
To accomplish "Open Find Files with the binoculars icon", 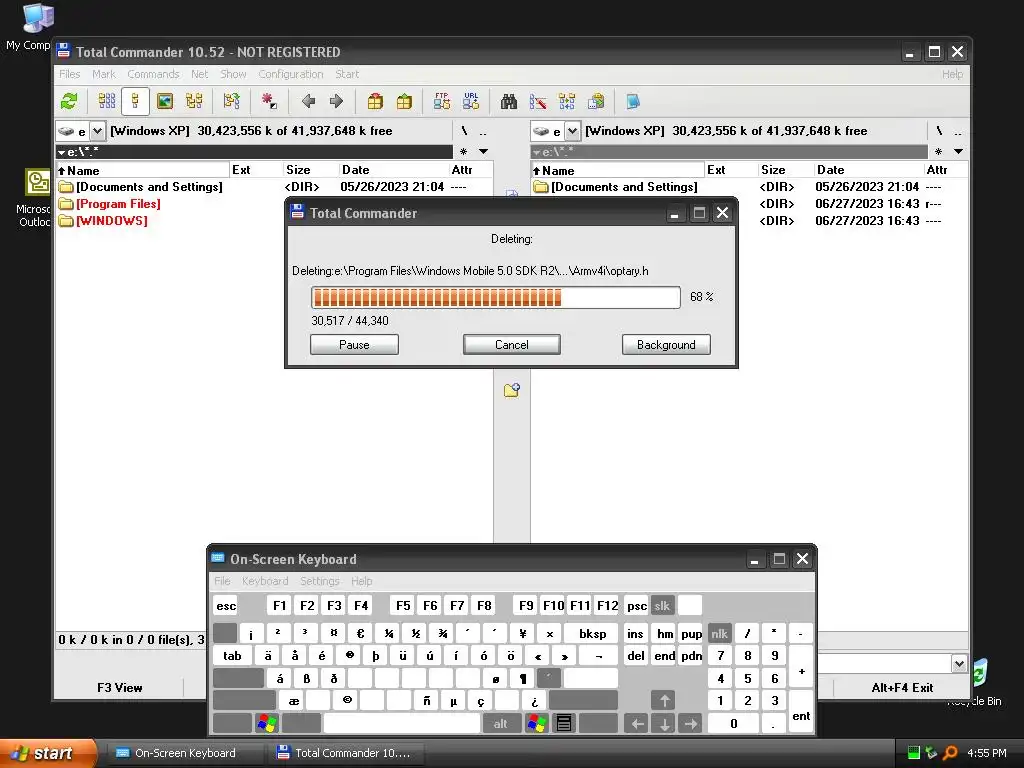I will (x=509, y=101).
